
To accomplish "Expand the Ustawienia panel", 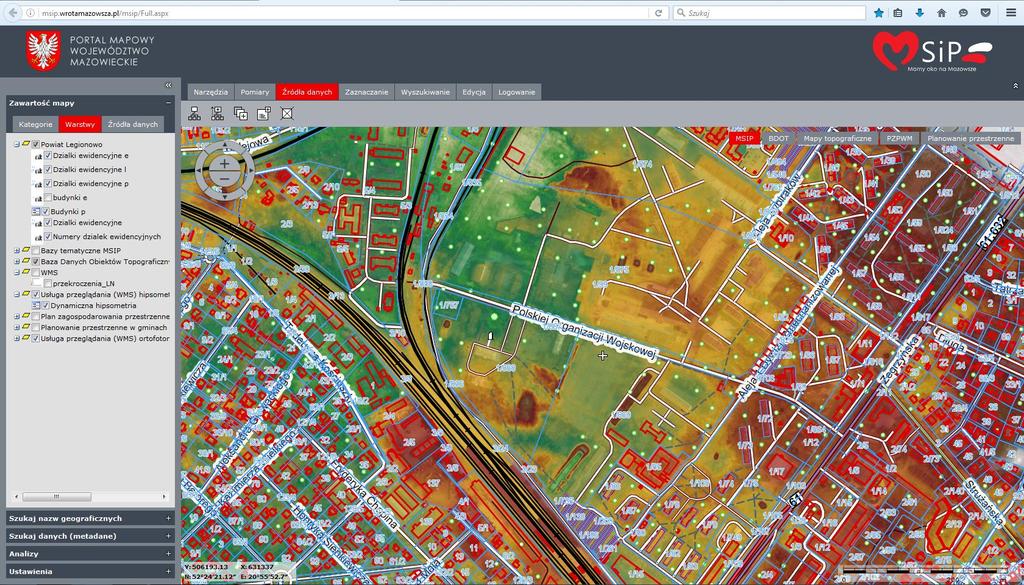I will coord(91,571).
